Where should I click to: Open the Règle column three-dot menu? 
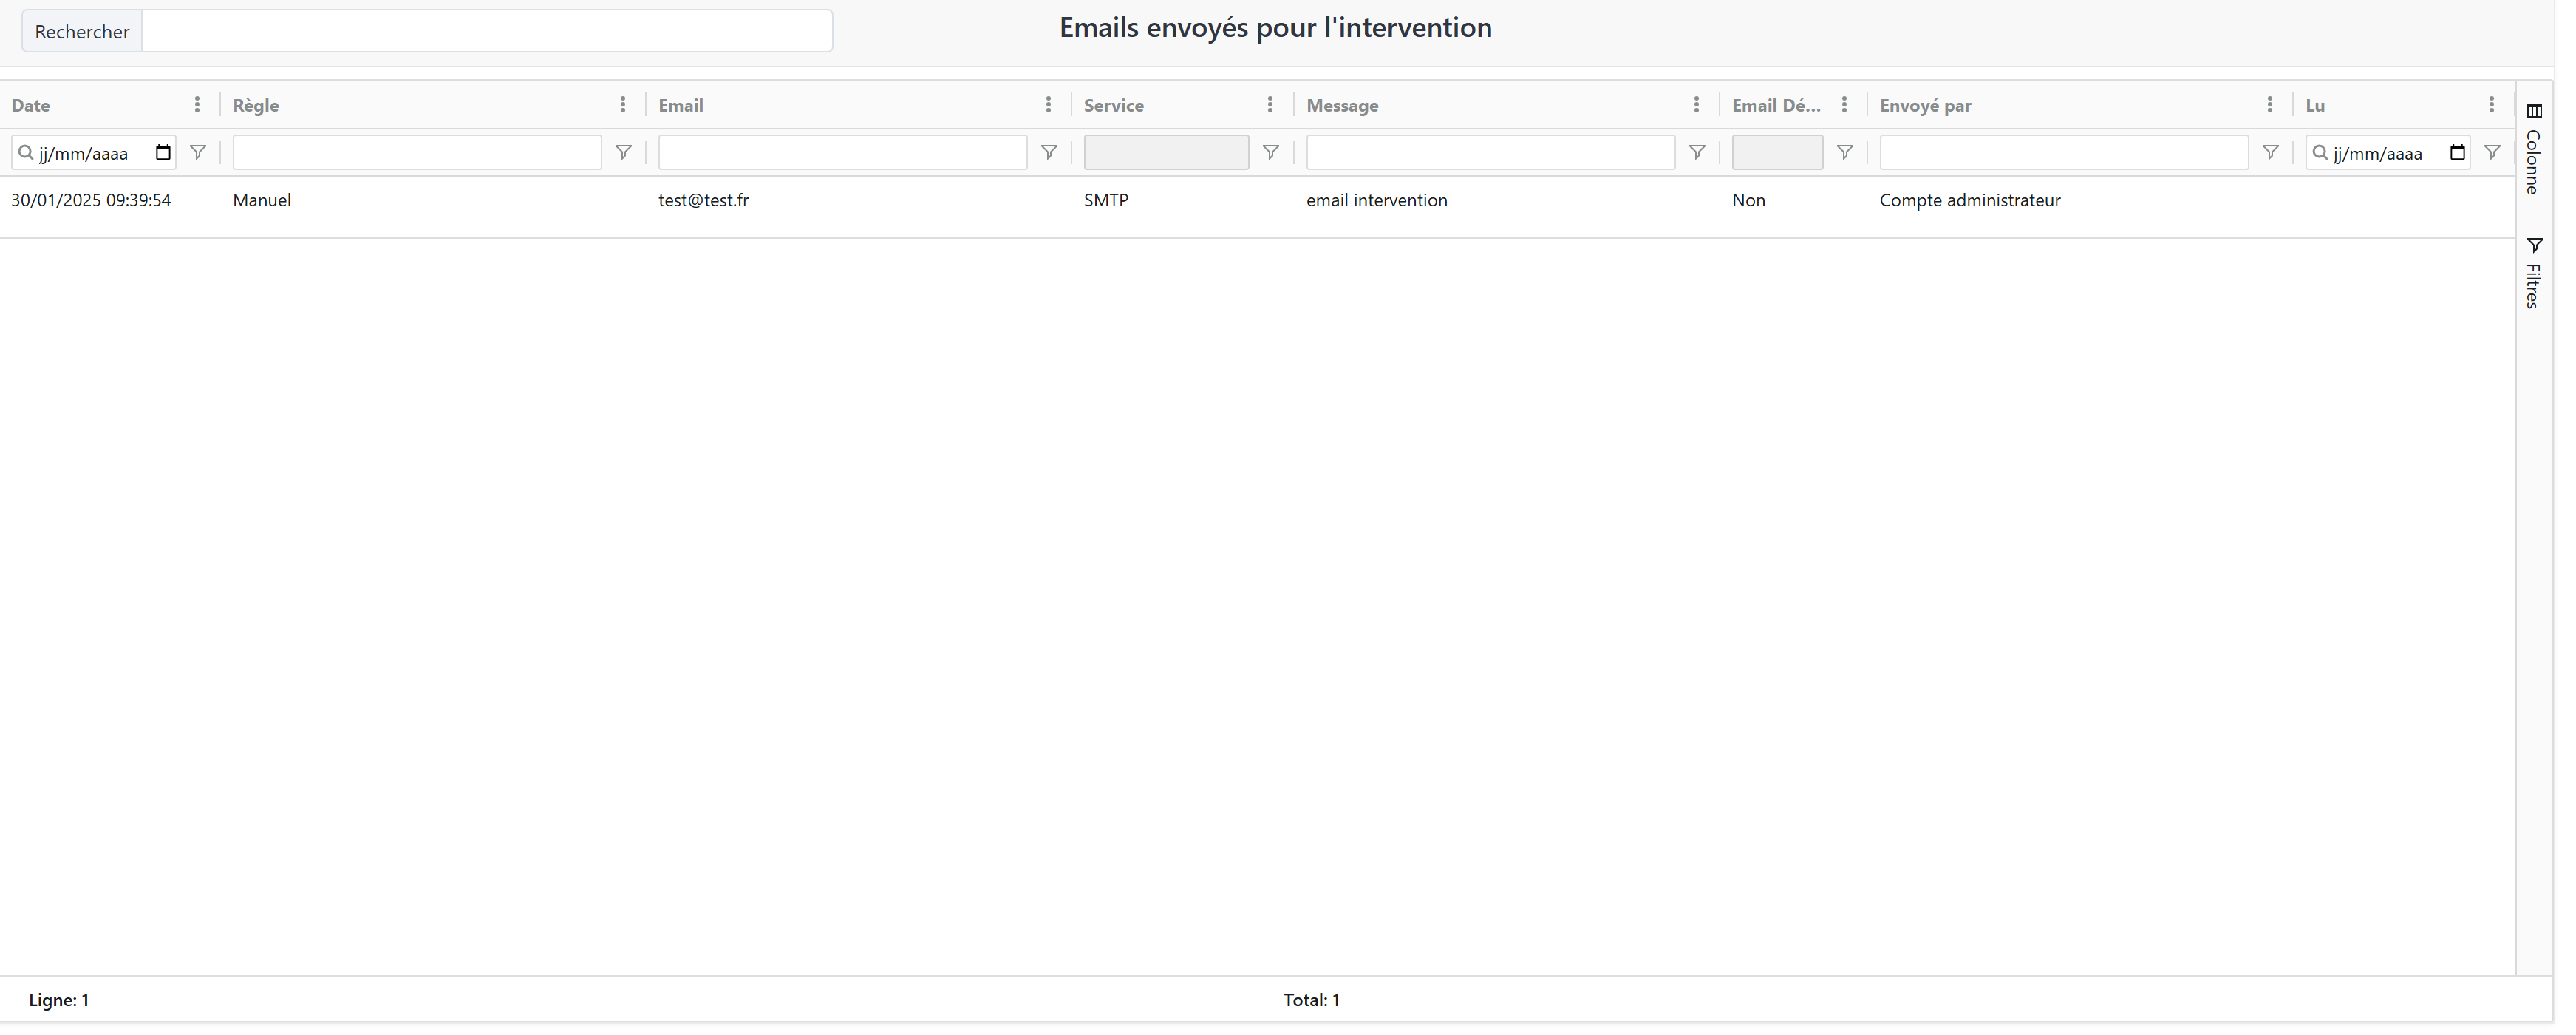tap(622, 105)
